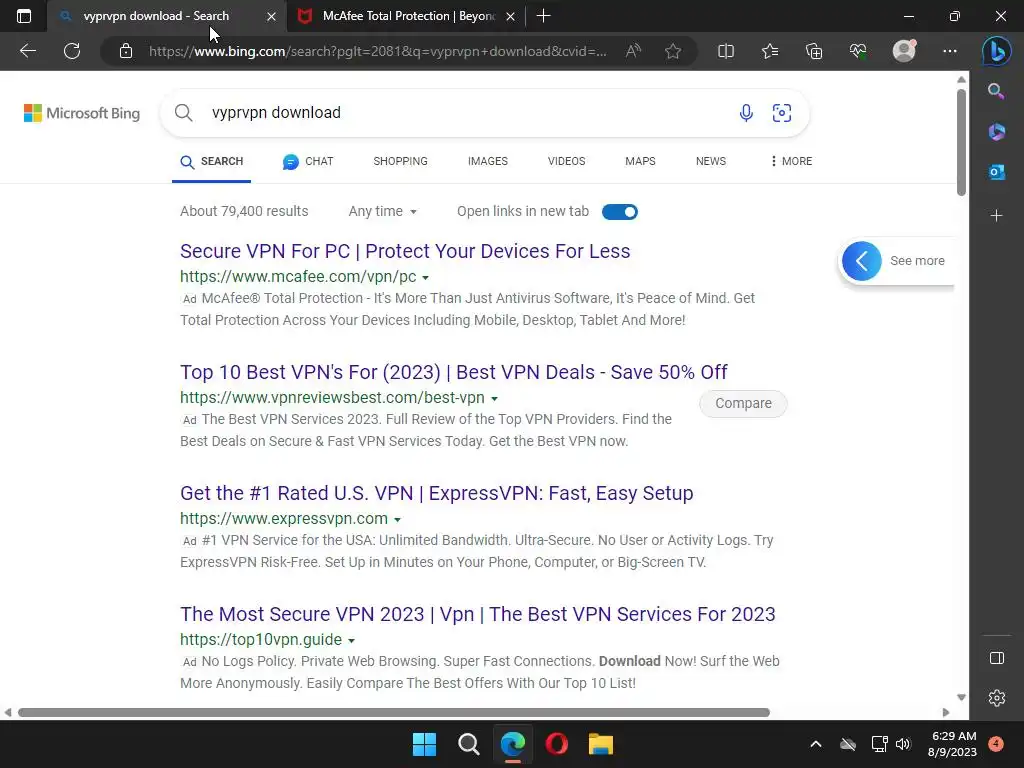Viewport: 1024px width, 768px height.
Task: Hide the sidebar panel icon
Action: point(997,658)
